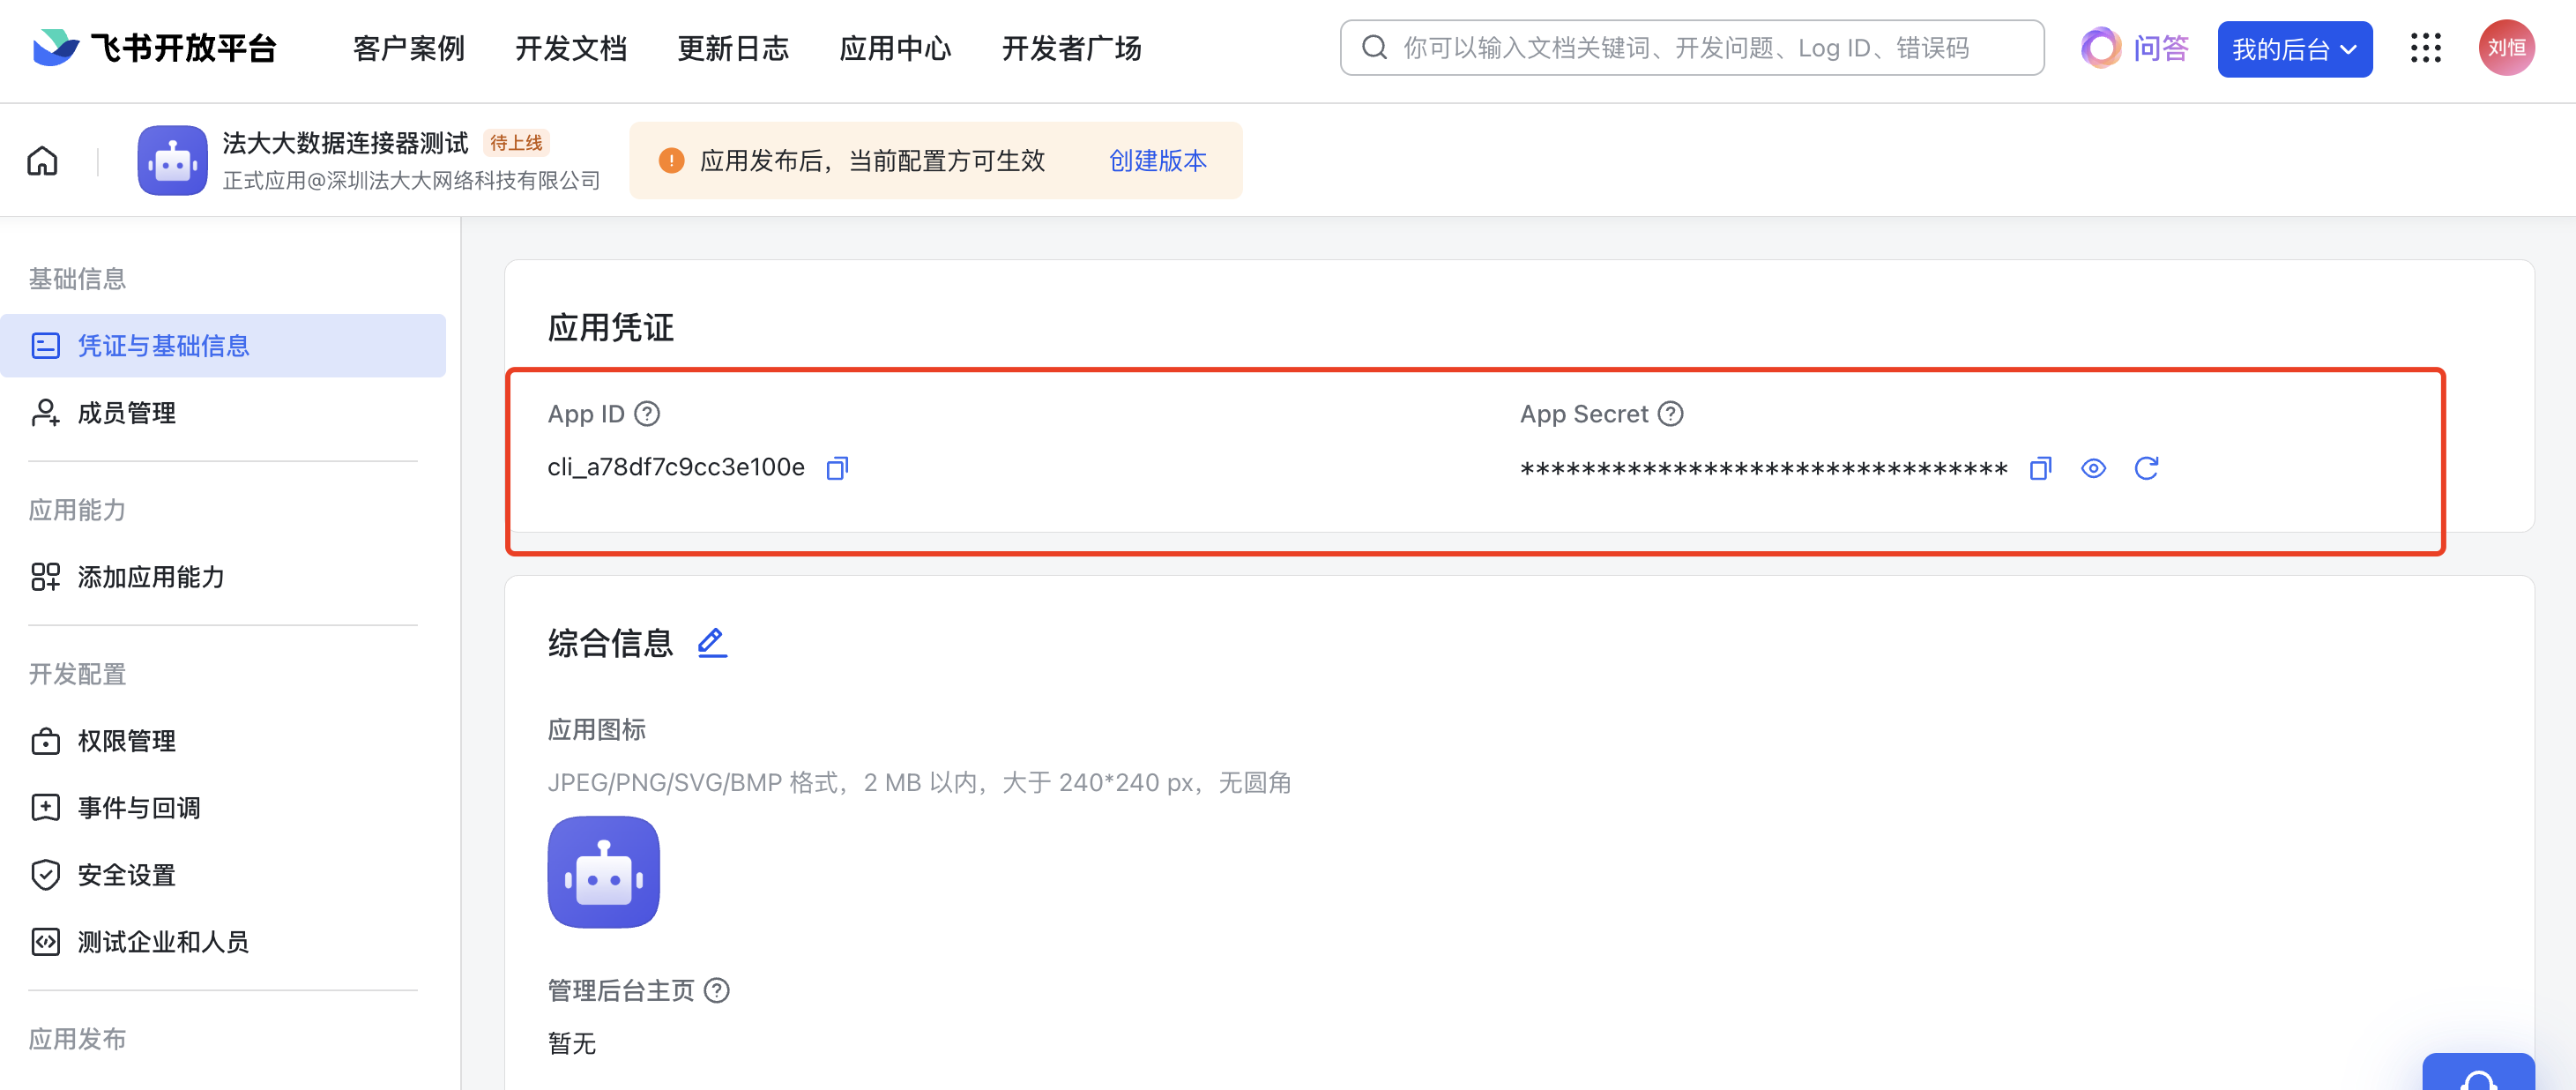
Task: Open App Secret help tooltip icon
Action: (1670, 414)
